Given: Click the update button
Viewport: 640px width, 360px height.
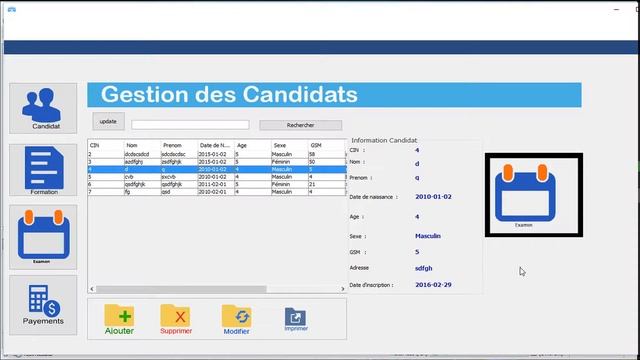Looking at the screenshot, I should [x=108, y=121].
